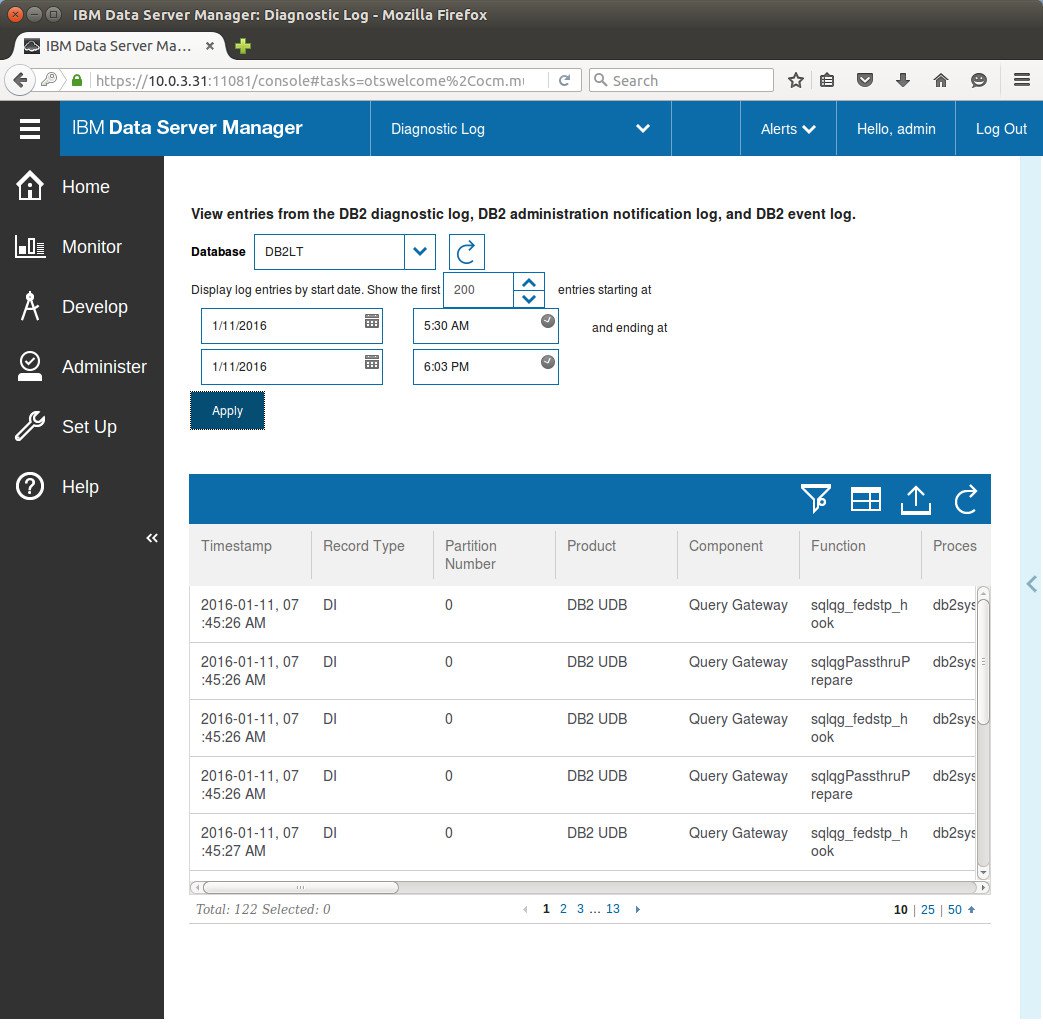Viewport: 1043px width, 1027px height.
Task: Click the Hello, admin user menu
Action: [x=895, y=128]
